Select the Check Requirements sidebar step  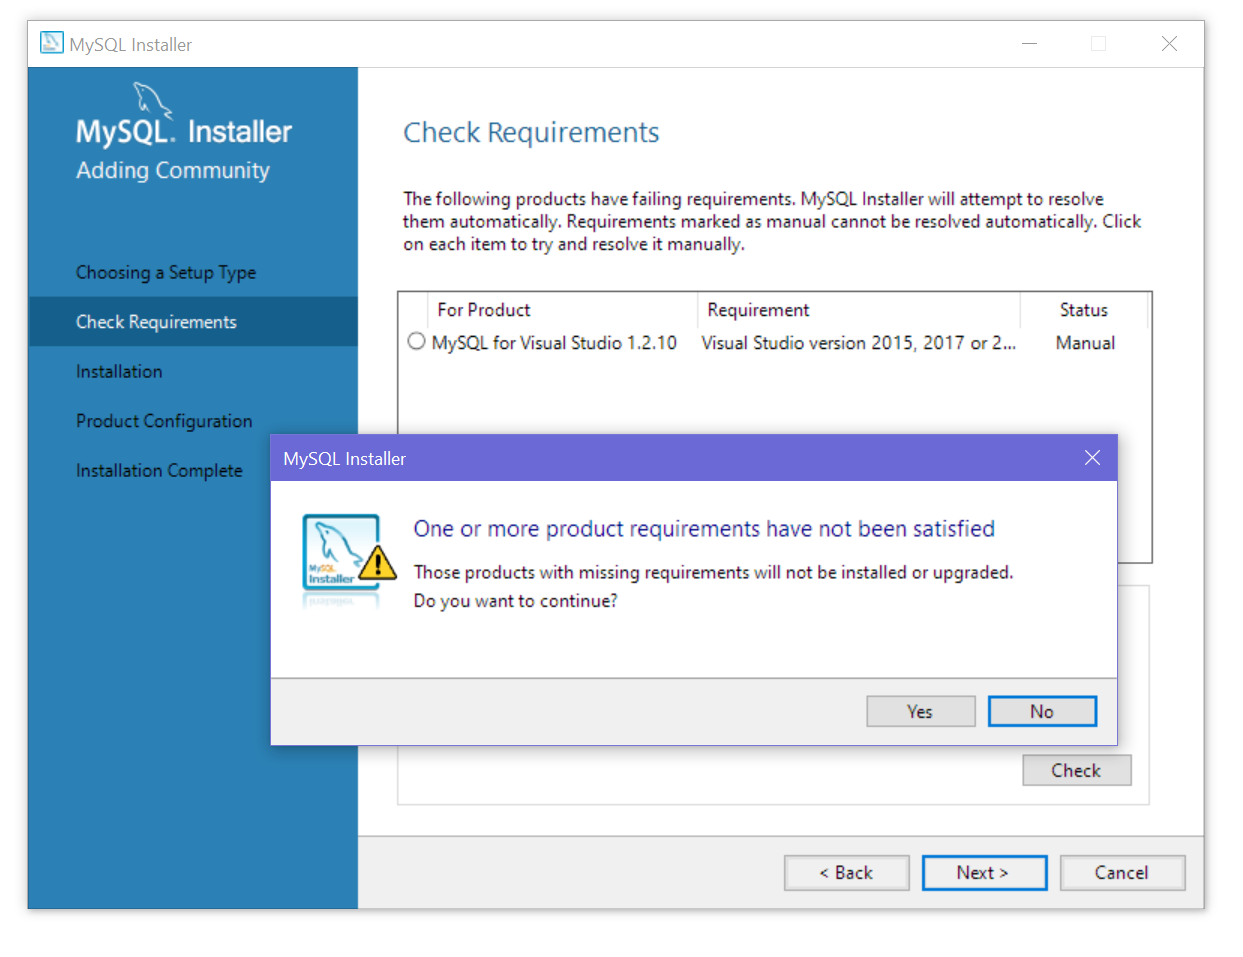(x=193, y=321)
